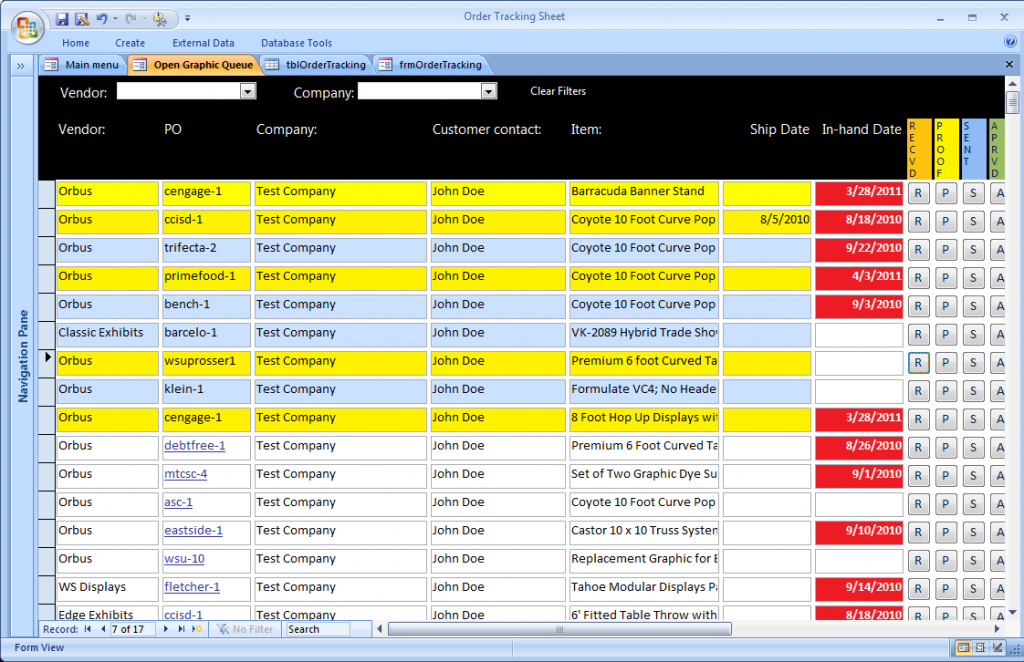Image resolution: width=1024 pixels, height=662 pixels.
Task: Mark received (R) for Barracuda Banner Stand row
Action: click(918, 193)
